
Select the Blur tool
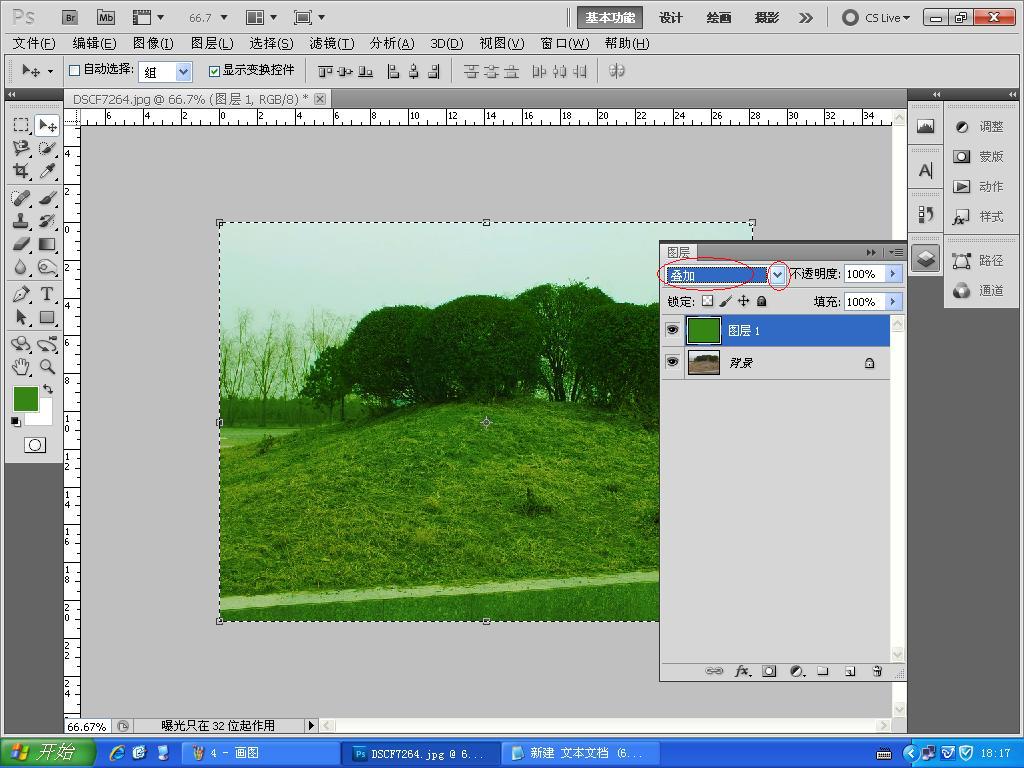(x=21, y=267)
